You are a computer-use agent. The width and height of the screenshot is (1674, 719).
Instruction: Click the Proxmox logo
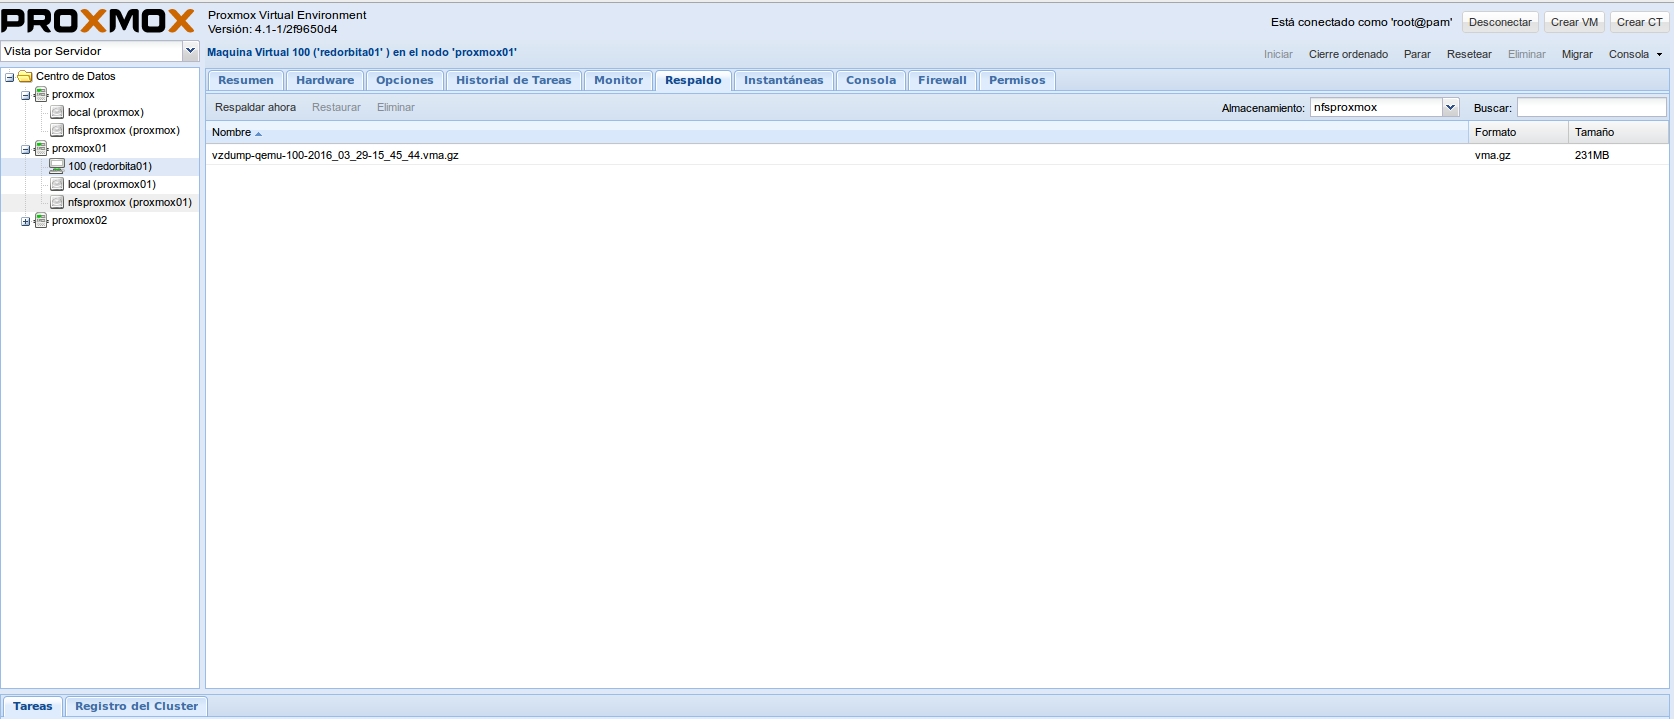click(x=98, y=21)
